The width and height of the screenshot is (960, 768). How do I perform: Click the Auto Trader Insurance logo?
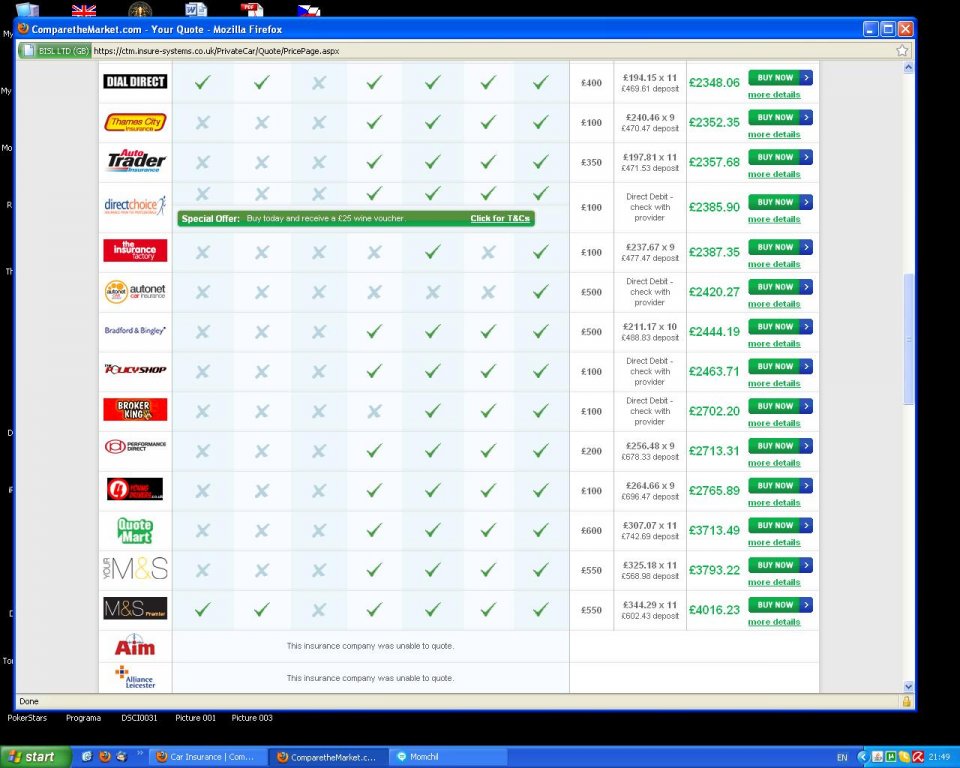(x=135, y=161)
